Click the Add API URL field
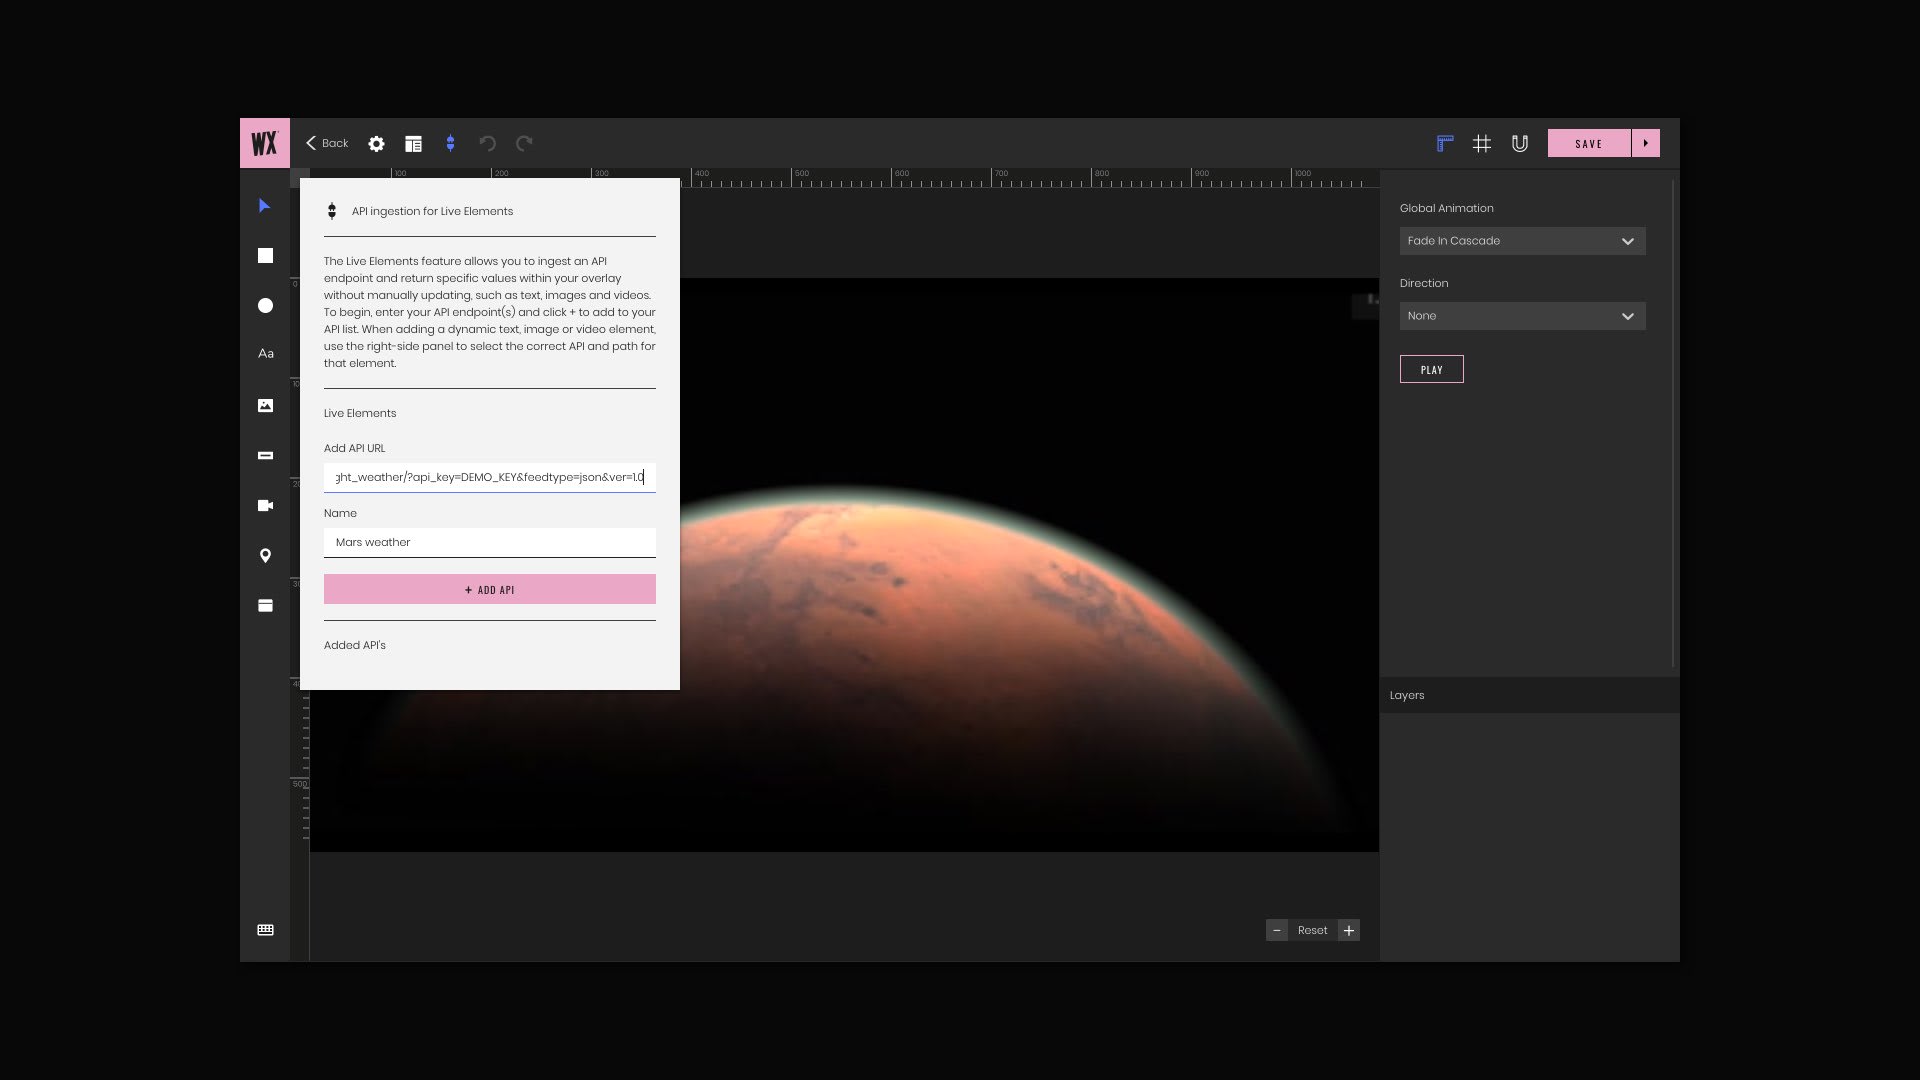The width and height of the screenshot is (1920, 1080). click(490, 477)
